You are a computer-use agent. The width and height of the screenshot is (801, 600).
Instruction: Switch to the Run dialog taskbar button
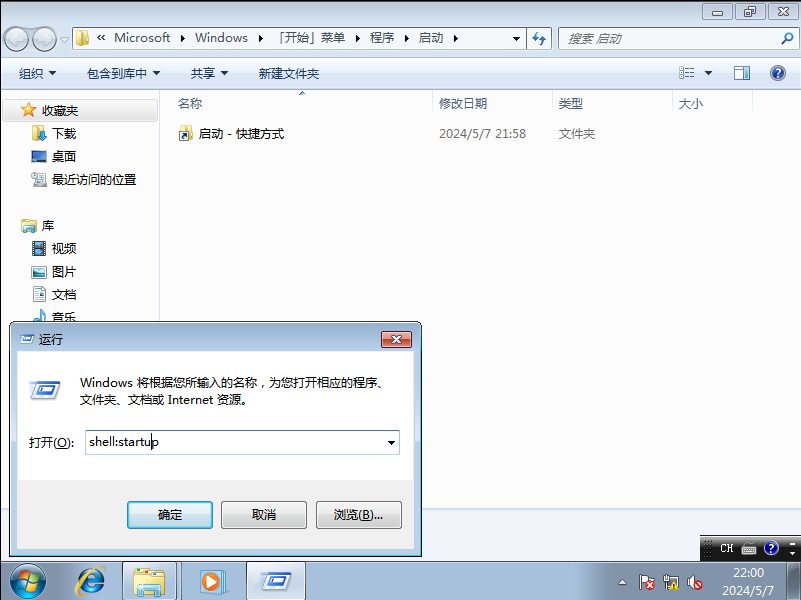pos(276,581)
